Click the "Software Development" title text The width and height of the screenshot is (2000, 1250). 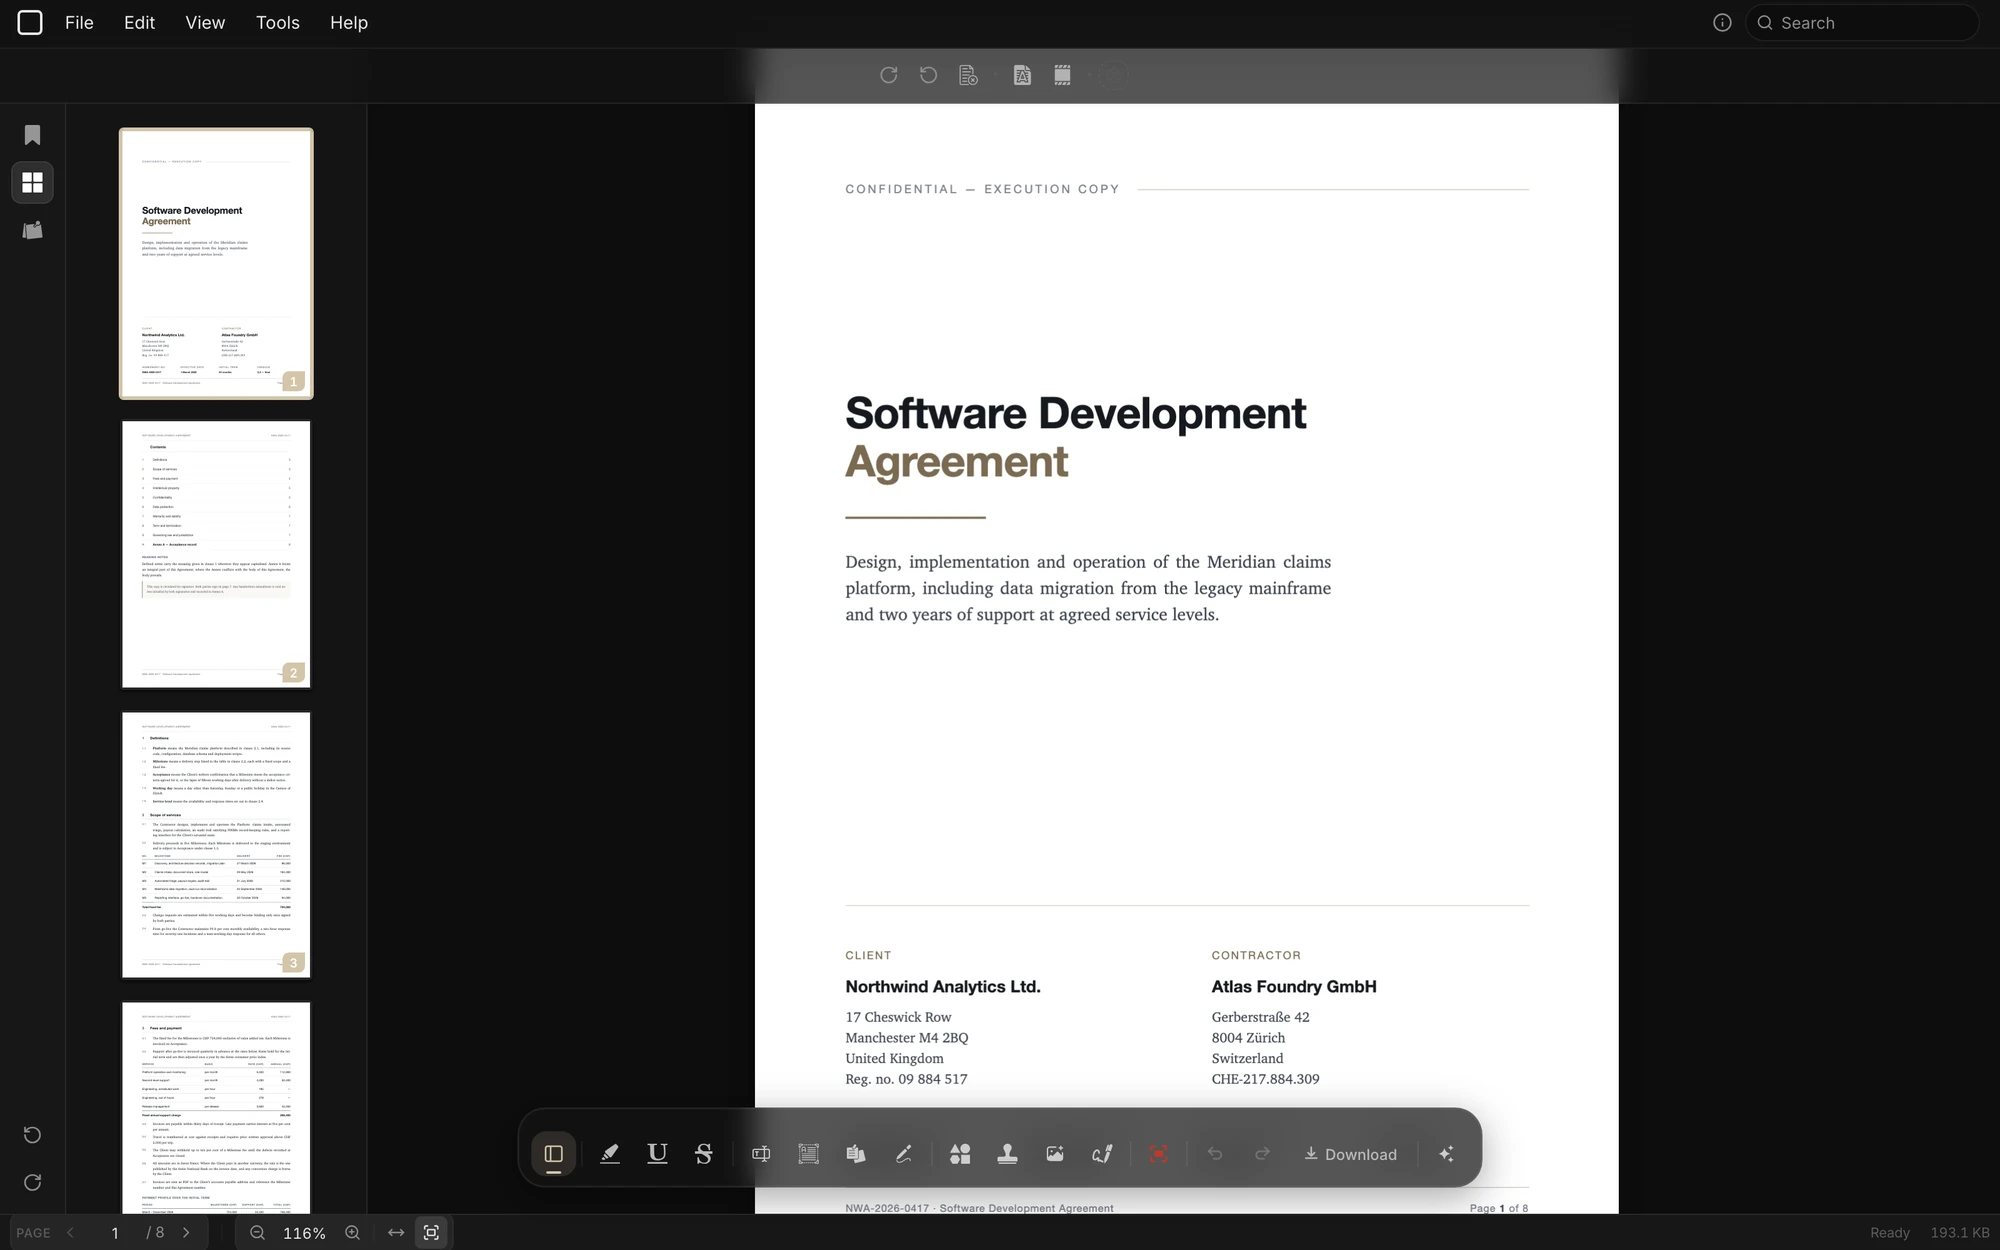(x=1075, y=413)
